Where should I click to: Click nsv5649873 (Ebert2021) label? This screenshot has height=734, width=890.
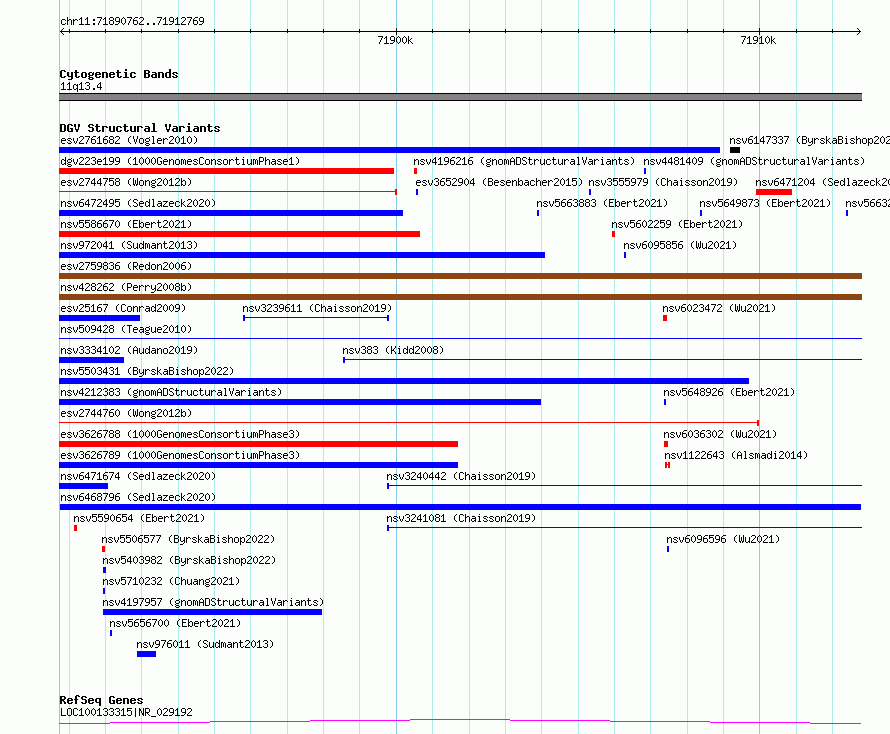click(765, 203)
